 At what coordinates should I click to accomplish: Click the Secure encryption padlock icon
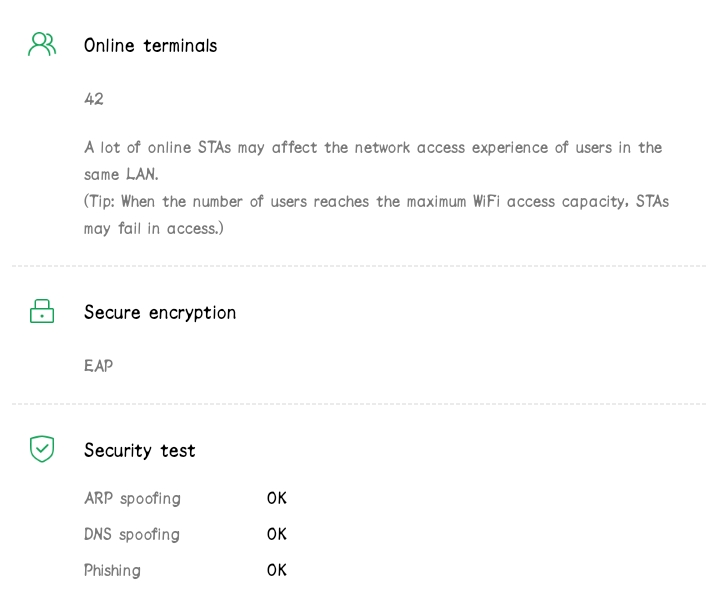[x=42, y=312]
